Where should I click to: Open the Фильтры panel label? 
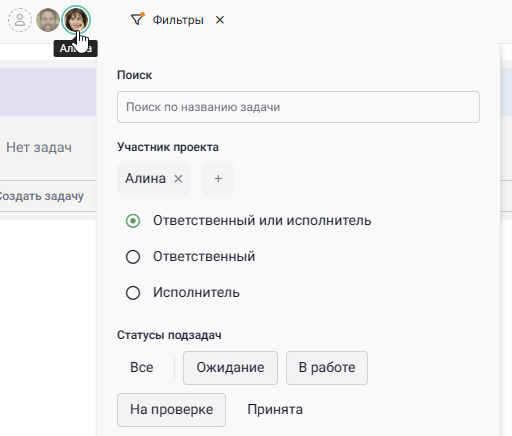coord(178,20)
